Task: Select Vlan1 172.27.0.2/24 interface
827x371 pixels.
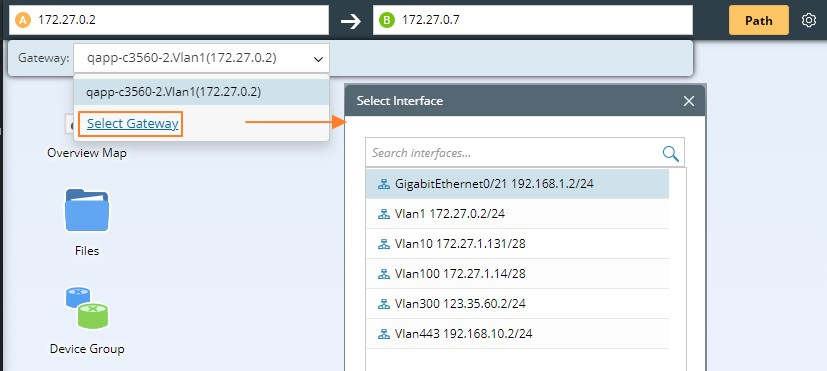Action: pyautogui.click(x=517, y=214)
